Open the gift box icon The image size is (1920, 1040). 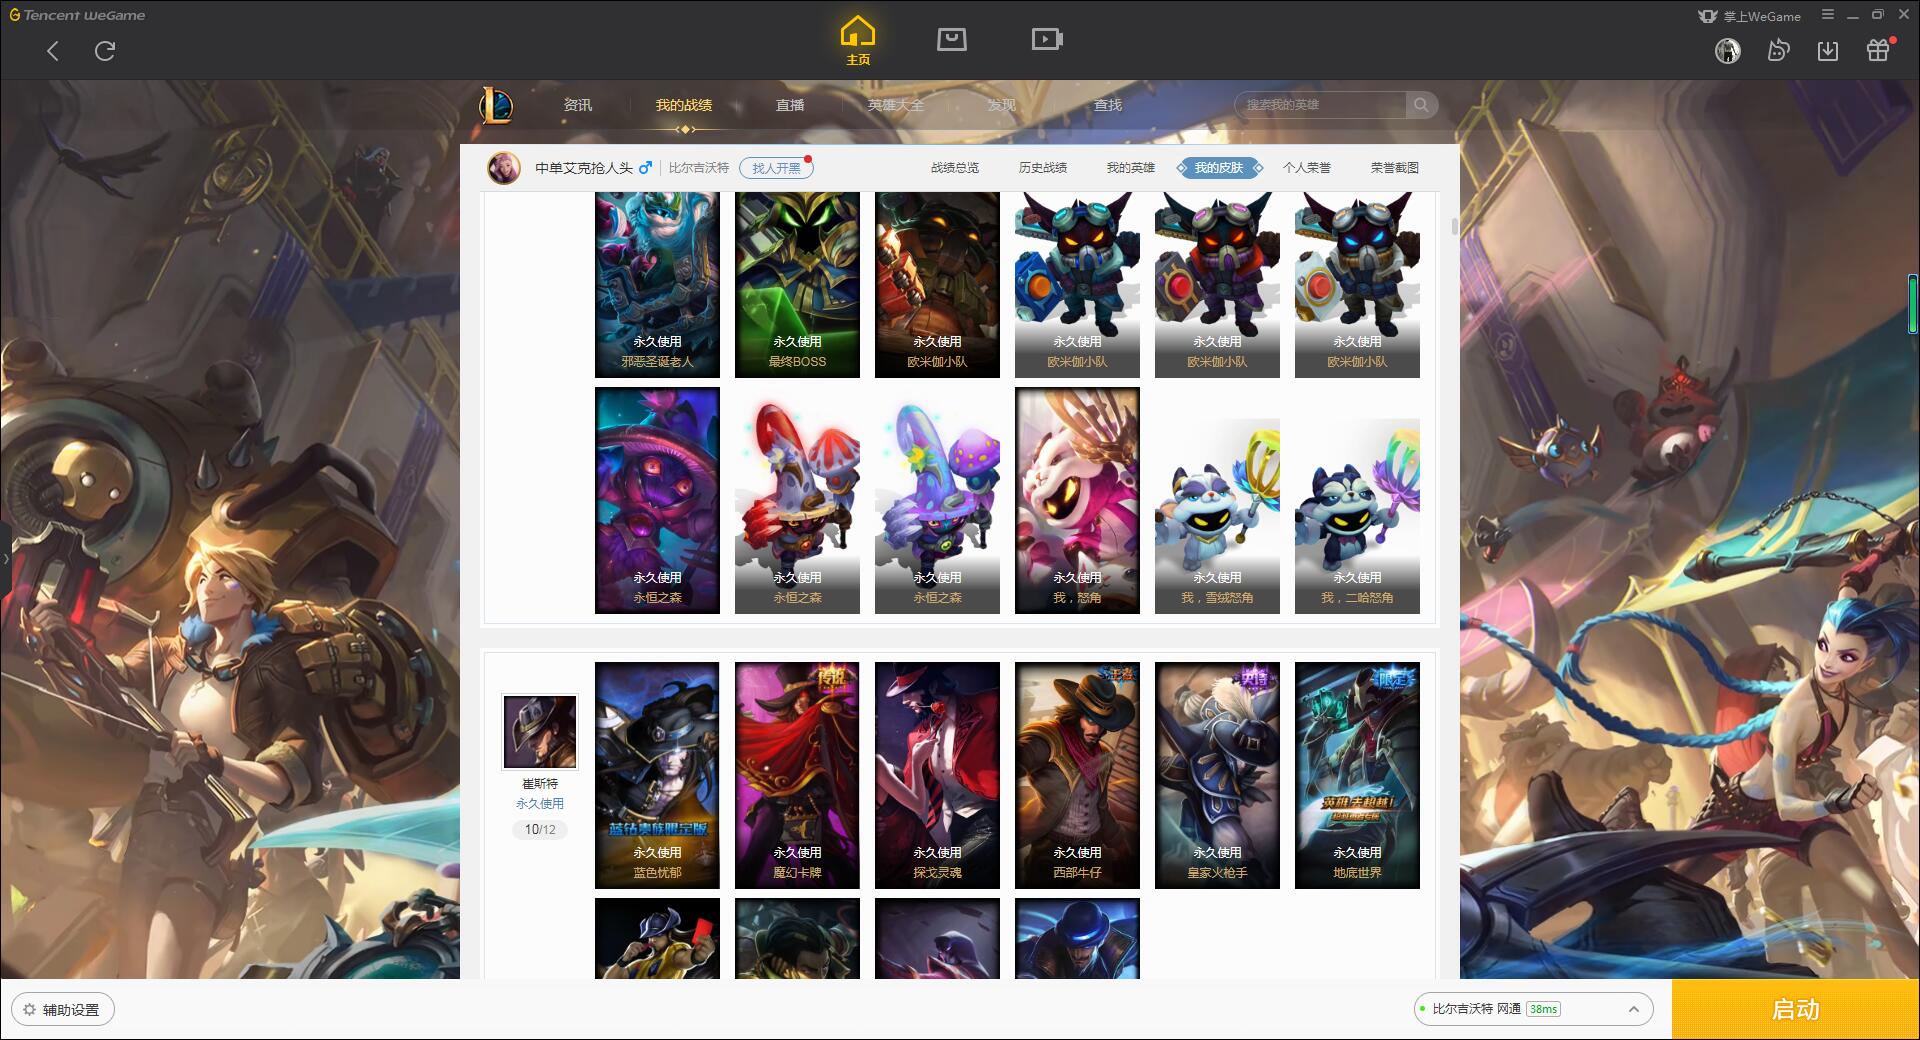[x=1878, y=50]
